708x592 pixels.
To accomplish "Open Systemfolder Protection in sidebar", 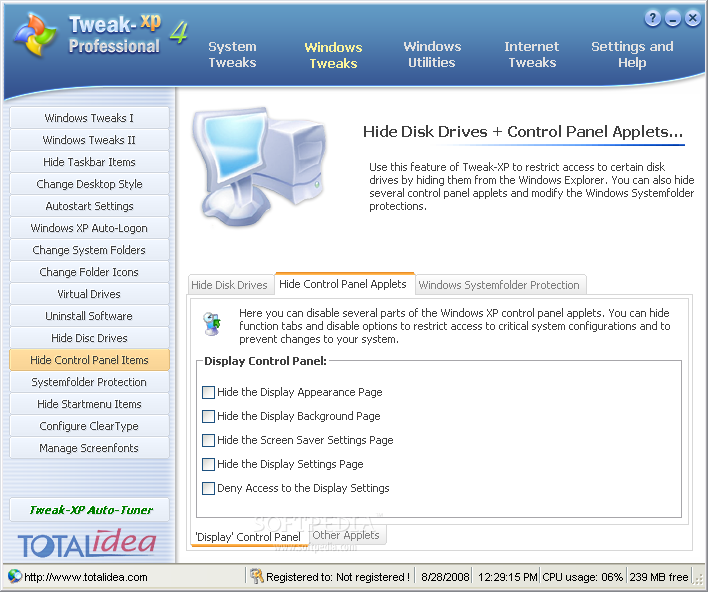I will (x=89, y=382).
